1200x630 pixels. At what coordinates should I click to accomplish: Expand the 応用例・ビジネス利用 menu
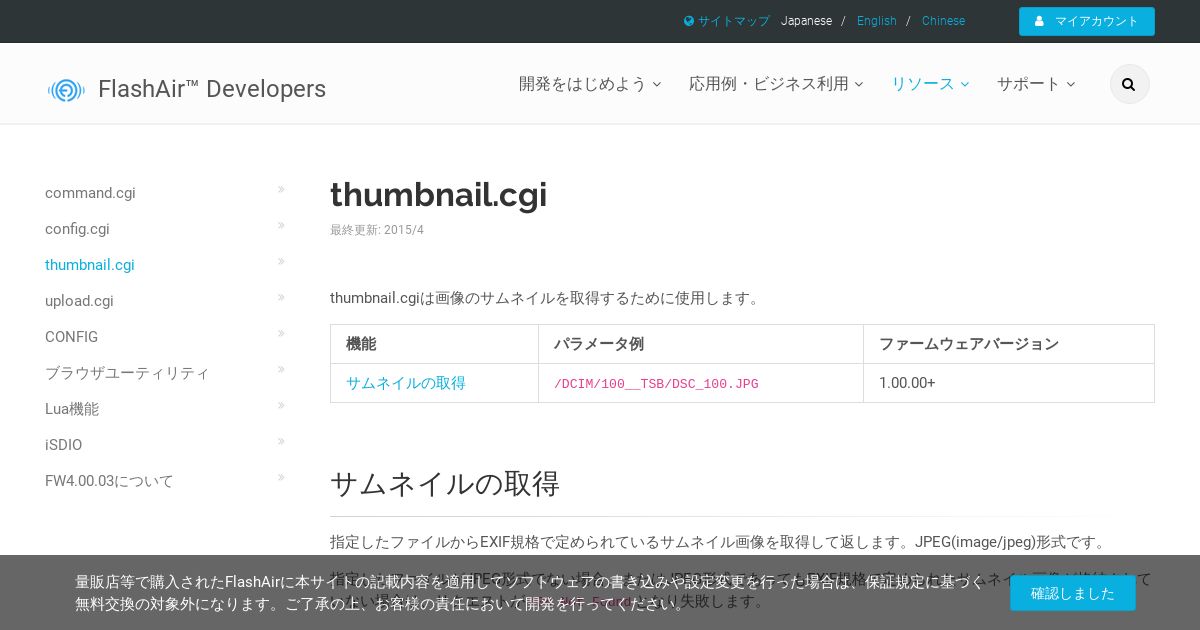776,84
